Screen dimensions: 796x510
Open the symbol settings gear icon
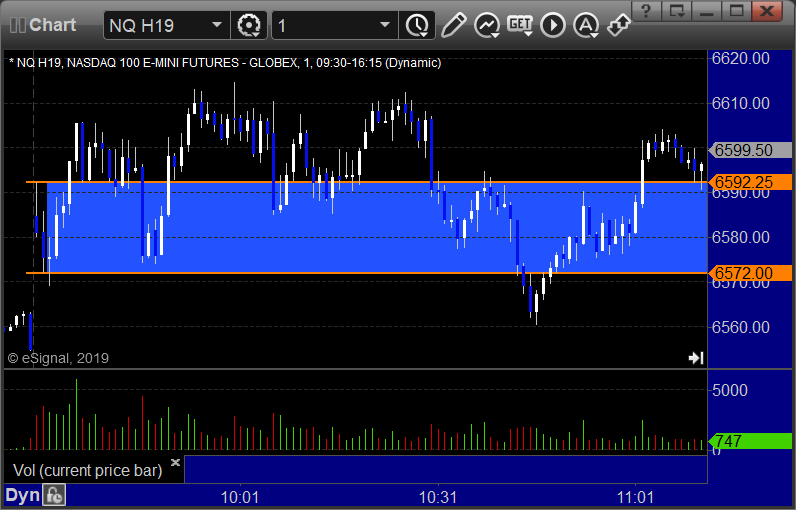(x=249, y=25)
